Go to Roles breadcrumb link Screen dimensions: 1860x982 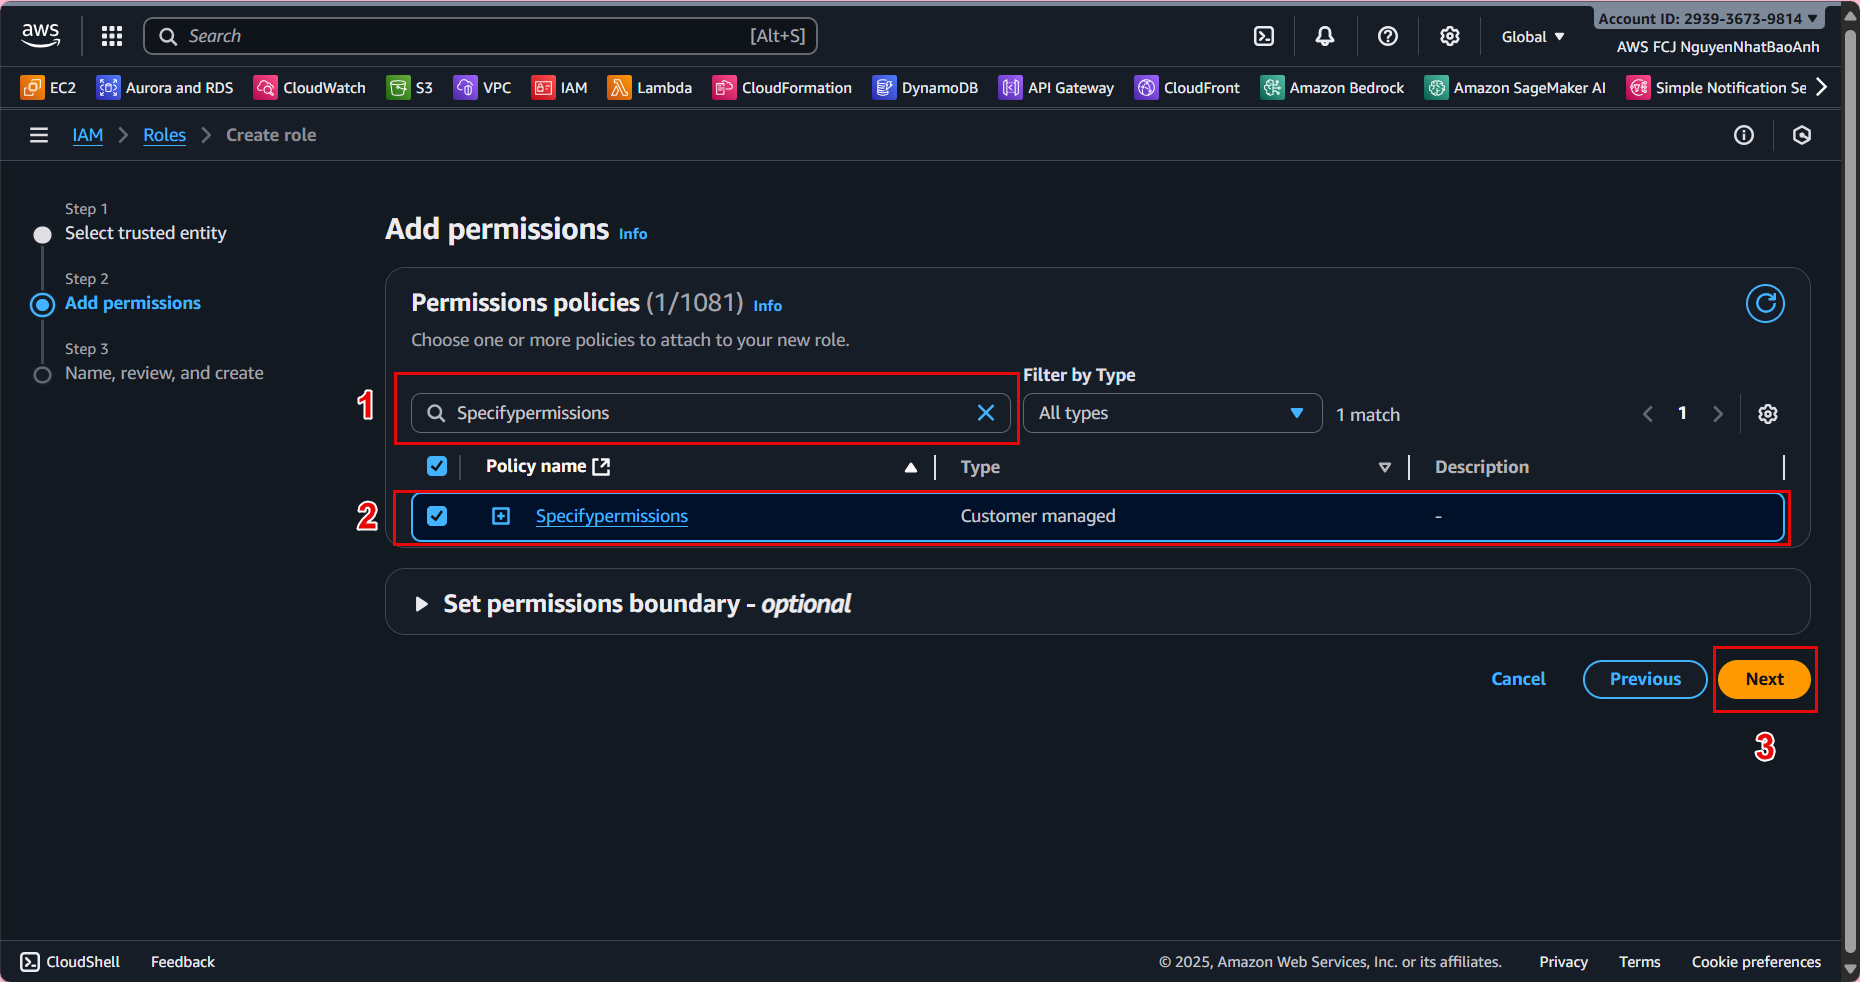pyautogui.click(x=164, y=135)
